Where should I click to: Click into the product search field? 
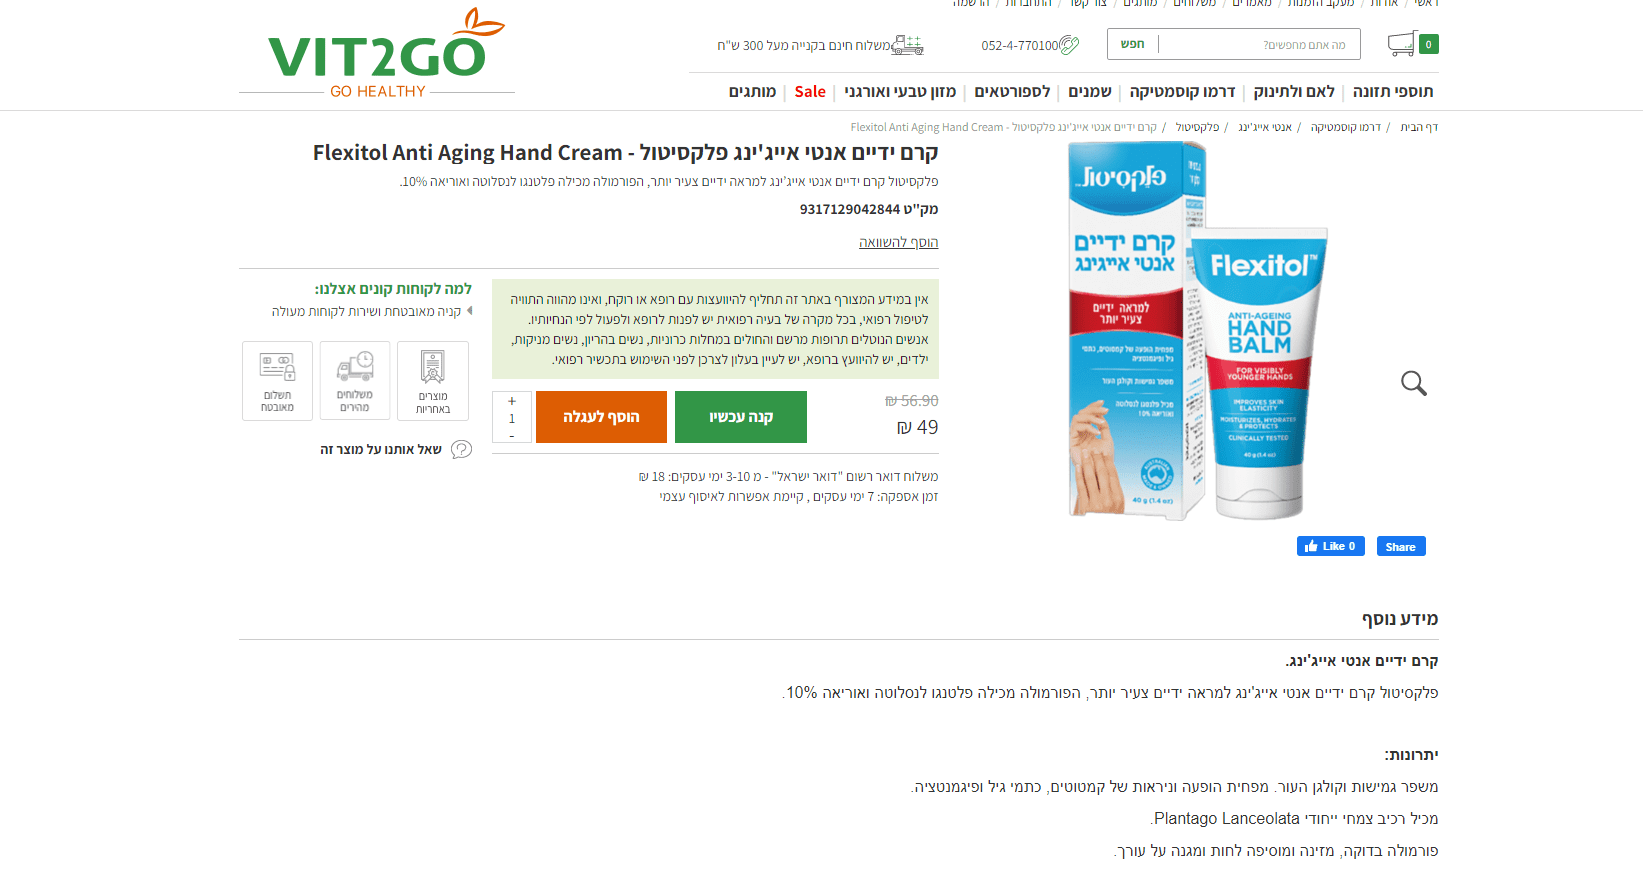(x=1253, y=45)
